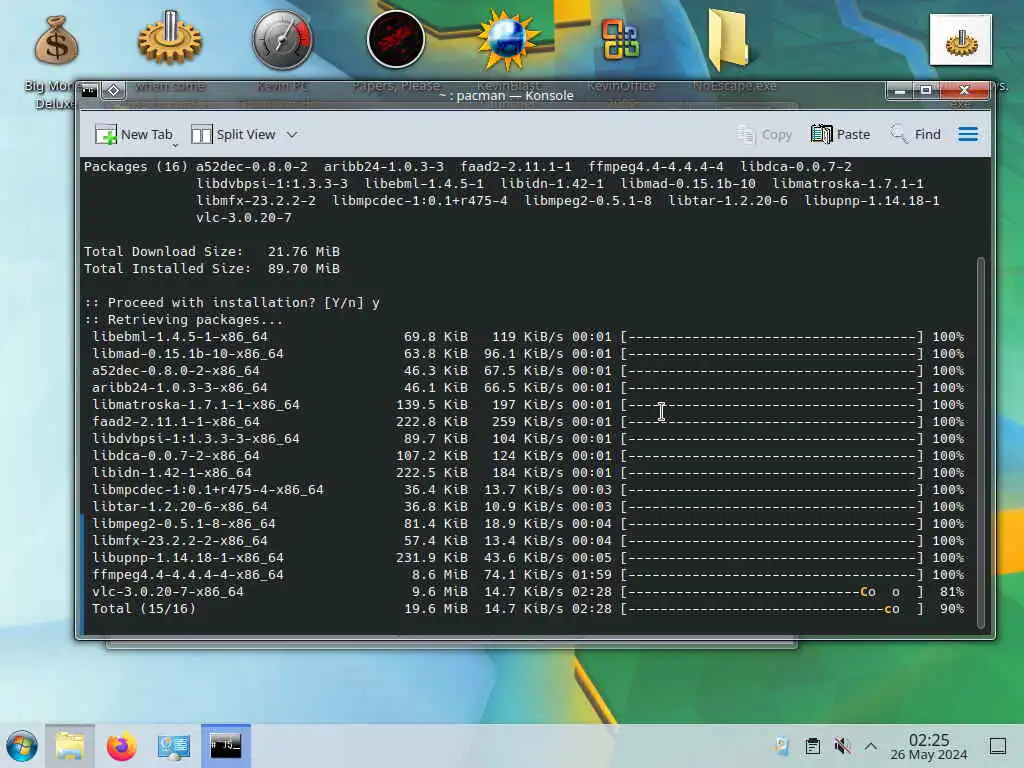Open Find in Konsole toolbar
Screen dimensions: 1024x768
click(x=916, y=135)
